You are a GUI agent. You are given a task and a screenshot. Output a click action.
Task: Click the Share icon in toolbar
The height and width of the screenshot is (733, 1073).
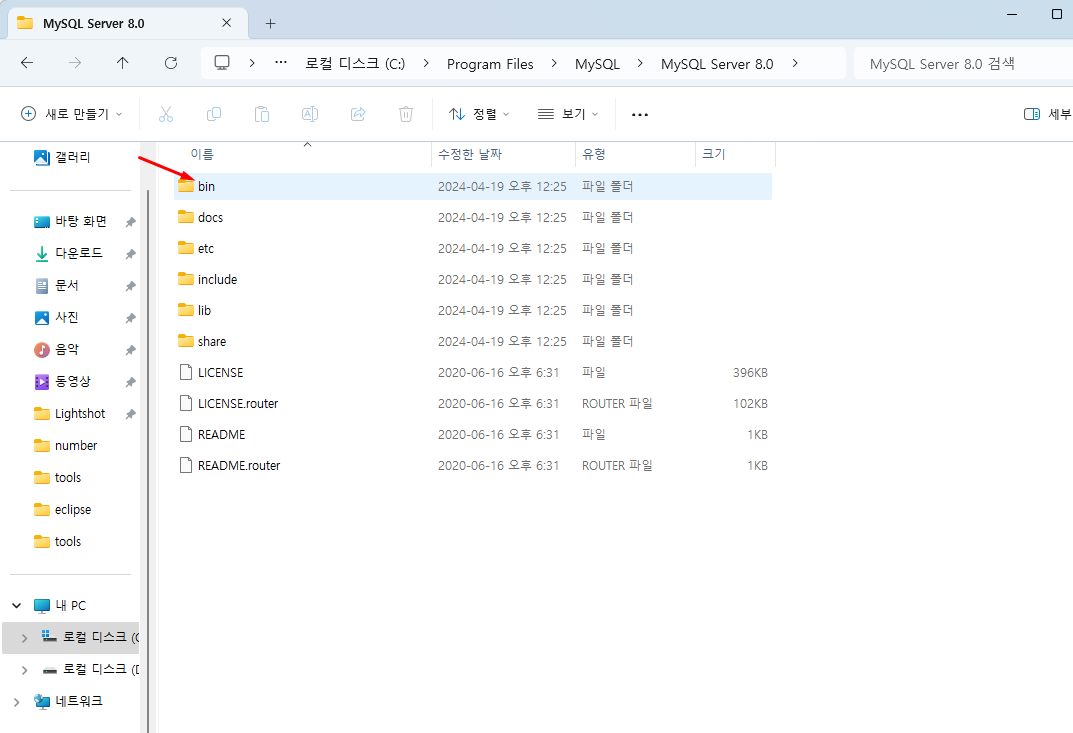pos(358,114)
